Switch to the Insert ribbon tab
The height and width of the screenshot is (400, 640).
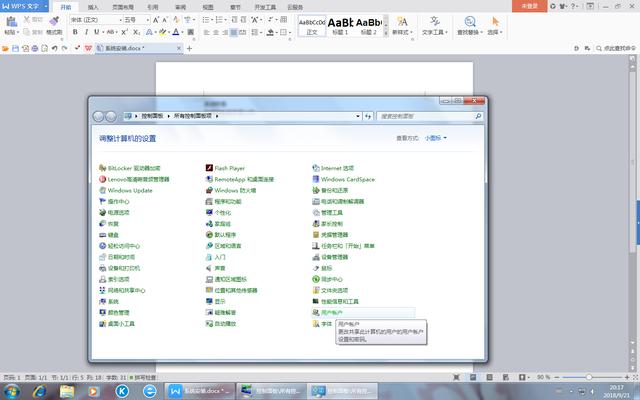point(93,7)
